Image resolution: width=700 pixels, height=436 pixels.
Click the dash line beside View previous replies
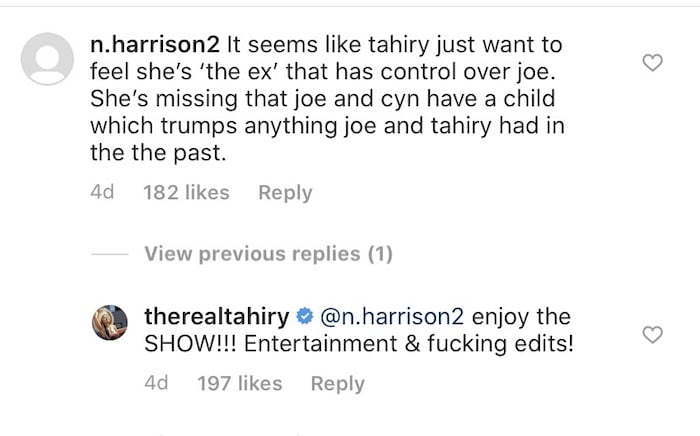pos(109,254)
